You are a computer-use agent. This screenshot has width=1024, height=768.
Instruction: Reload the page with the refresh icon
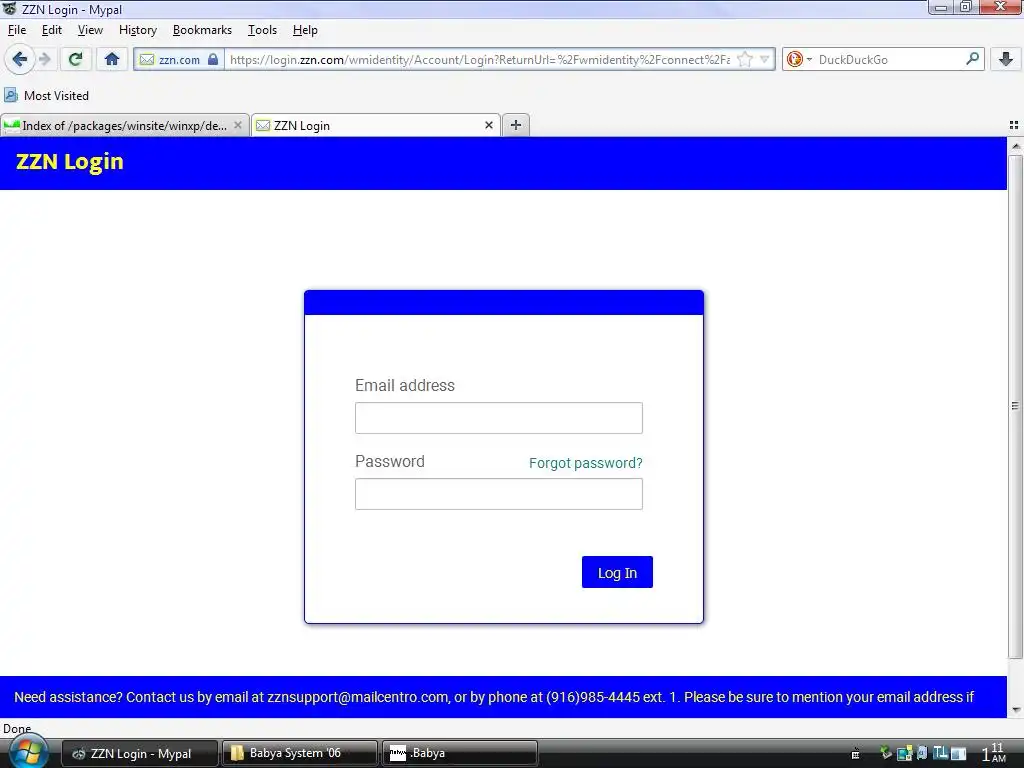[x=75, y=59]
